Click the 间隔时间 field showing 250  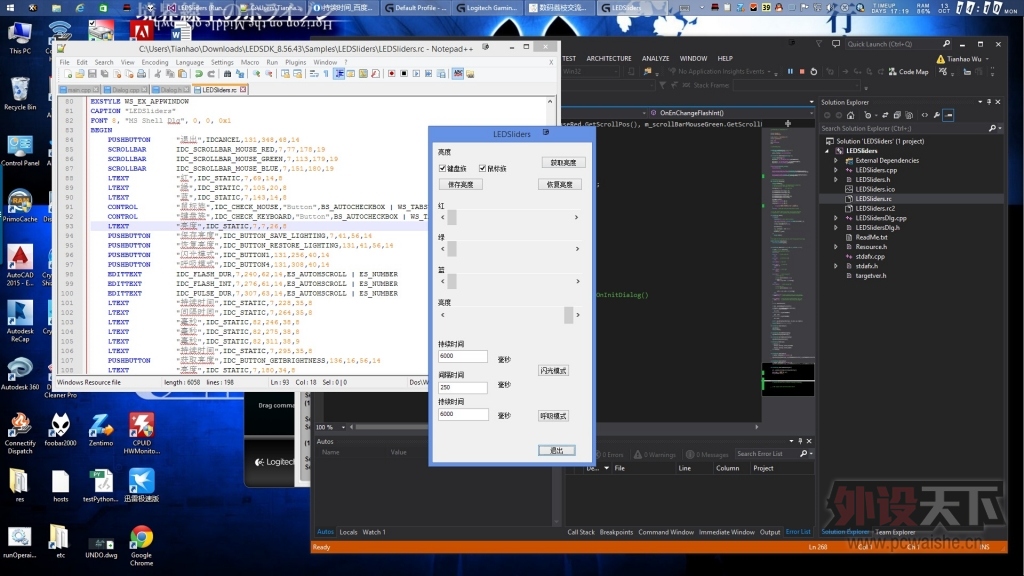pos(462,387)
